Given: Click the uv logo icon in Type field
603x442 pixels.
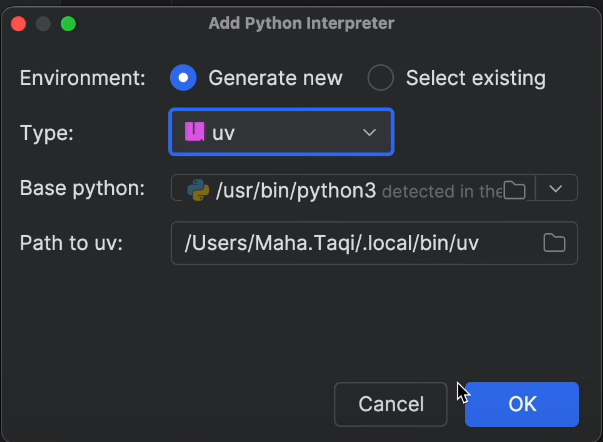Looking at the screenshot, I should click(x=195, y=132).
